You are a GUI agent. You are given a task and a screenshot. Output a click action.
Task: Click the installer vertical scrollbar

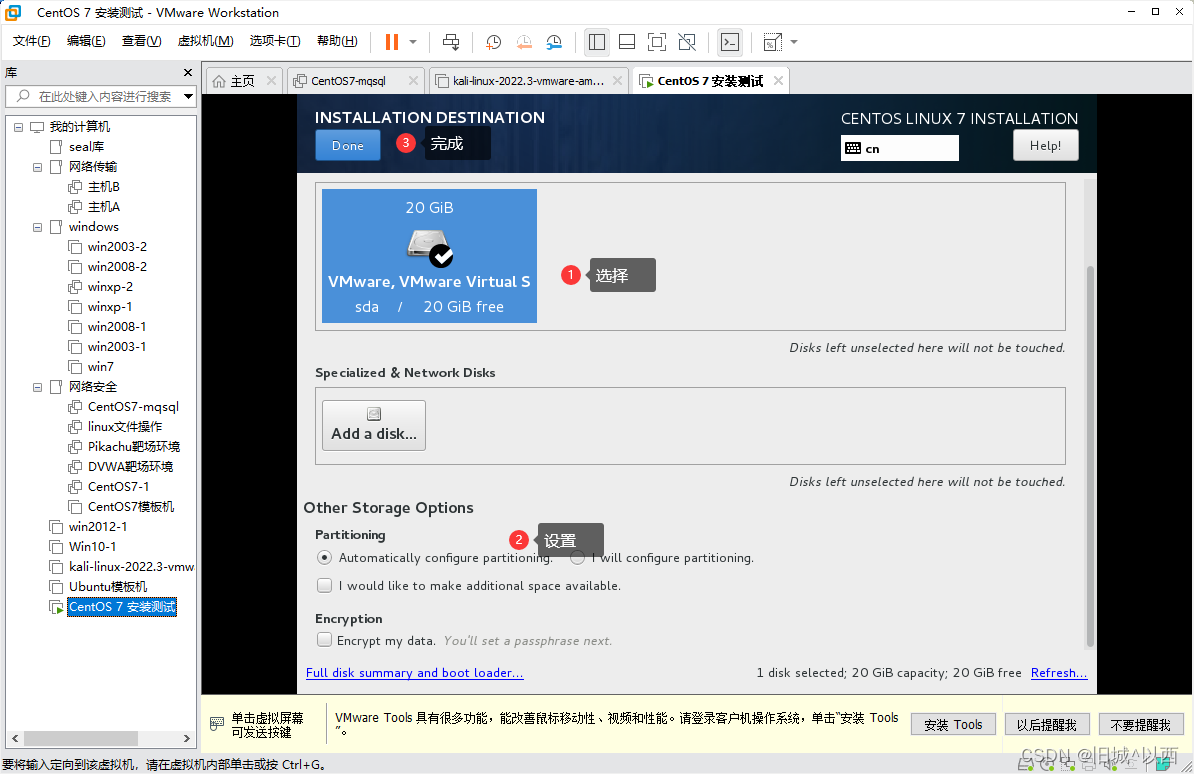point(1090,457)
